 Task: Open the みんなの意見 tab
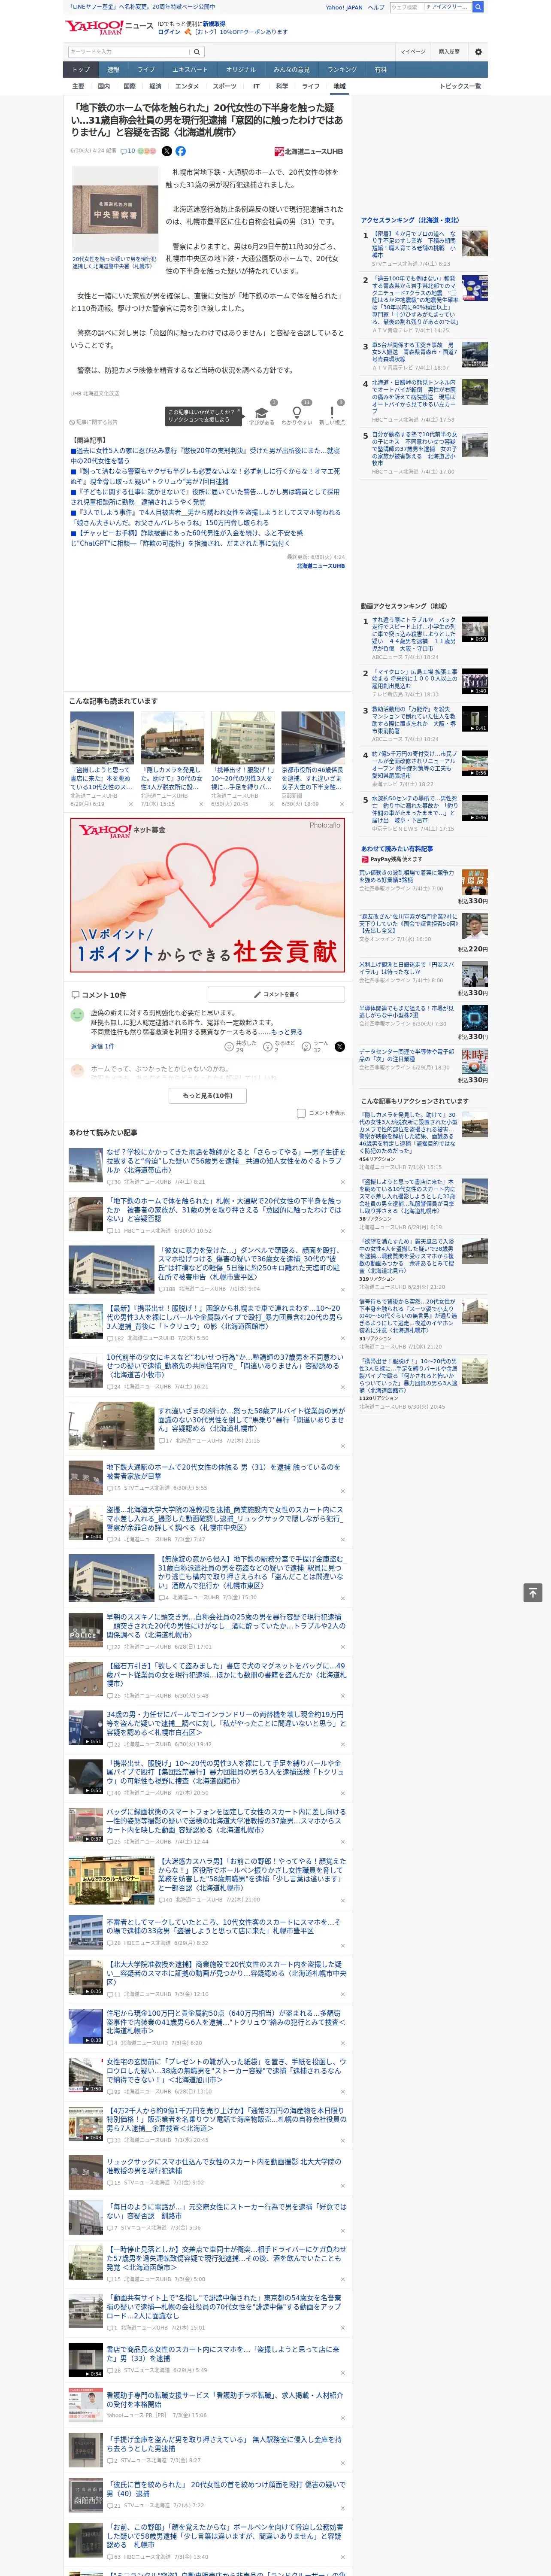(292, 70)
